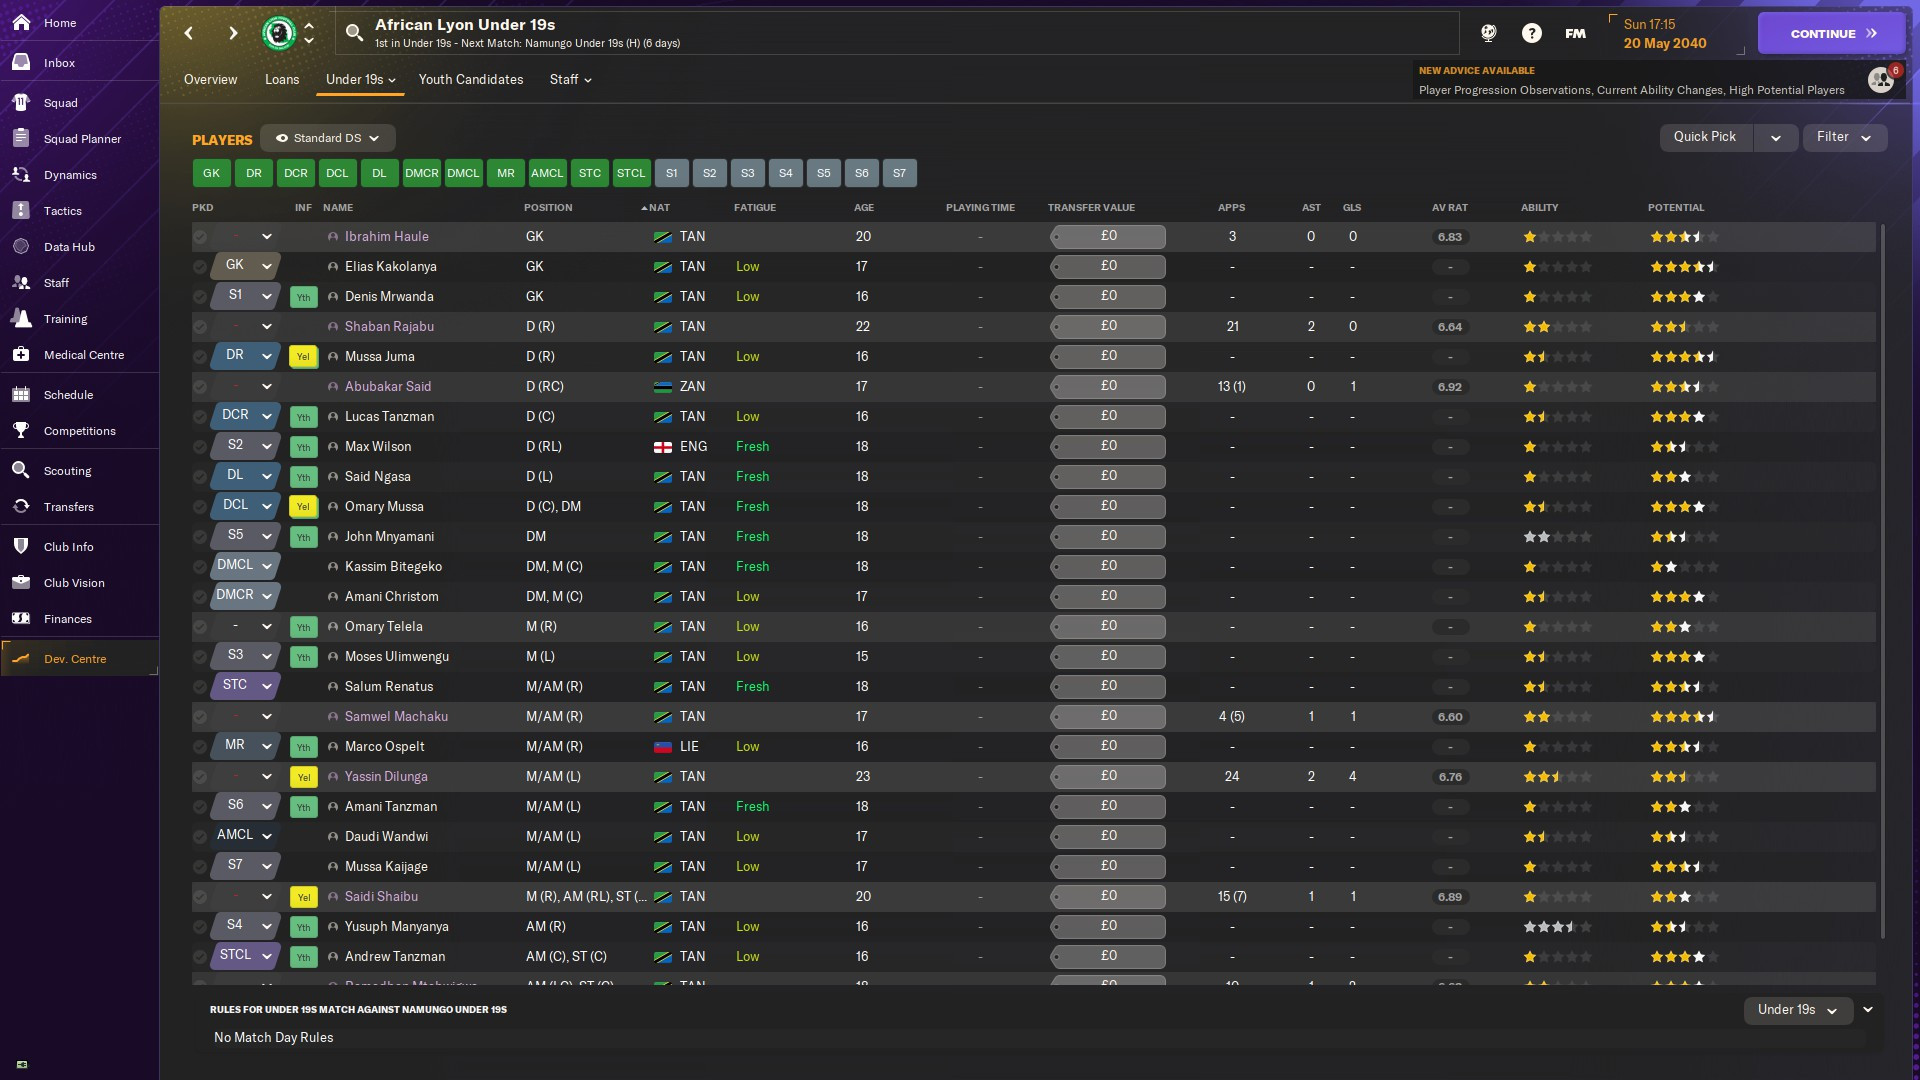
Task: Tick selection circle for Ibrahim Haule
Action: coord(200,237)
